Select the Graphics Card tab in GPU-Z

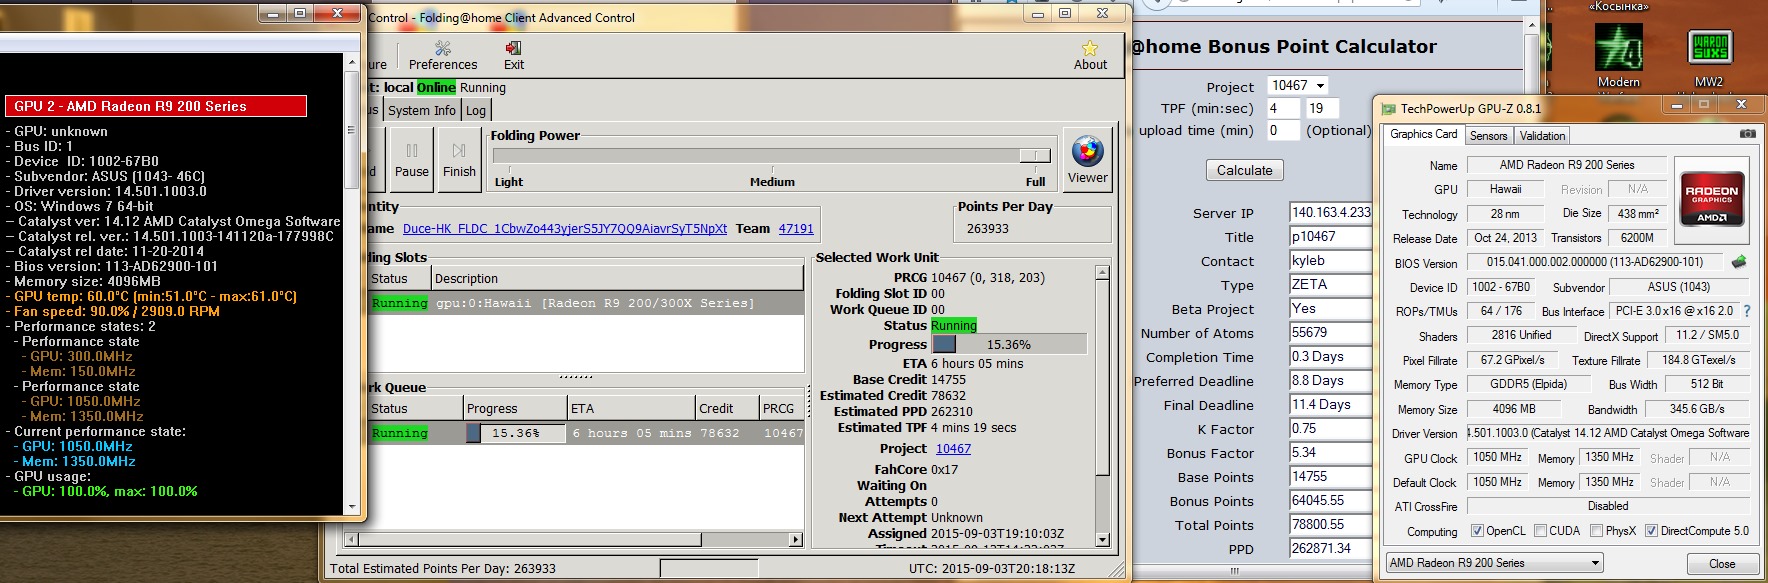[x=1424, y=134]
